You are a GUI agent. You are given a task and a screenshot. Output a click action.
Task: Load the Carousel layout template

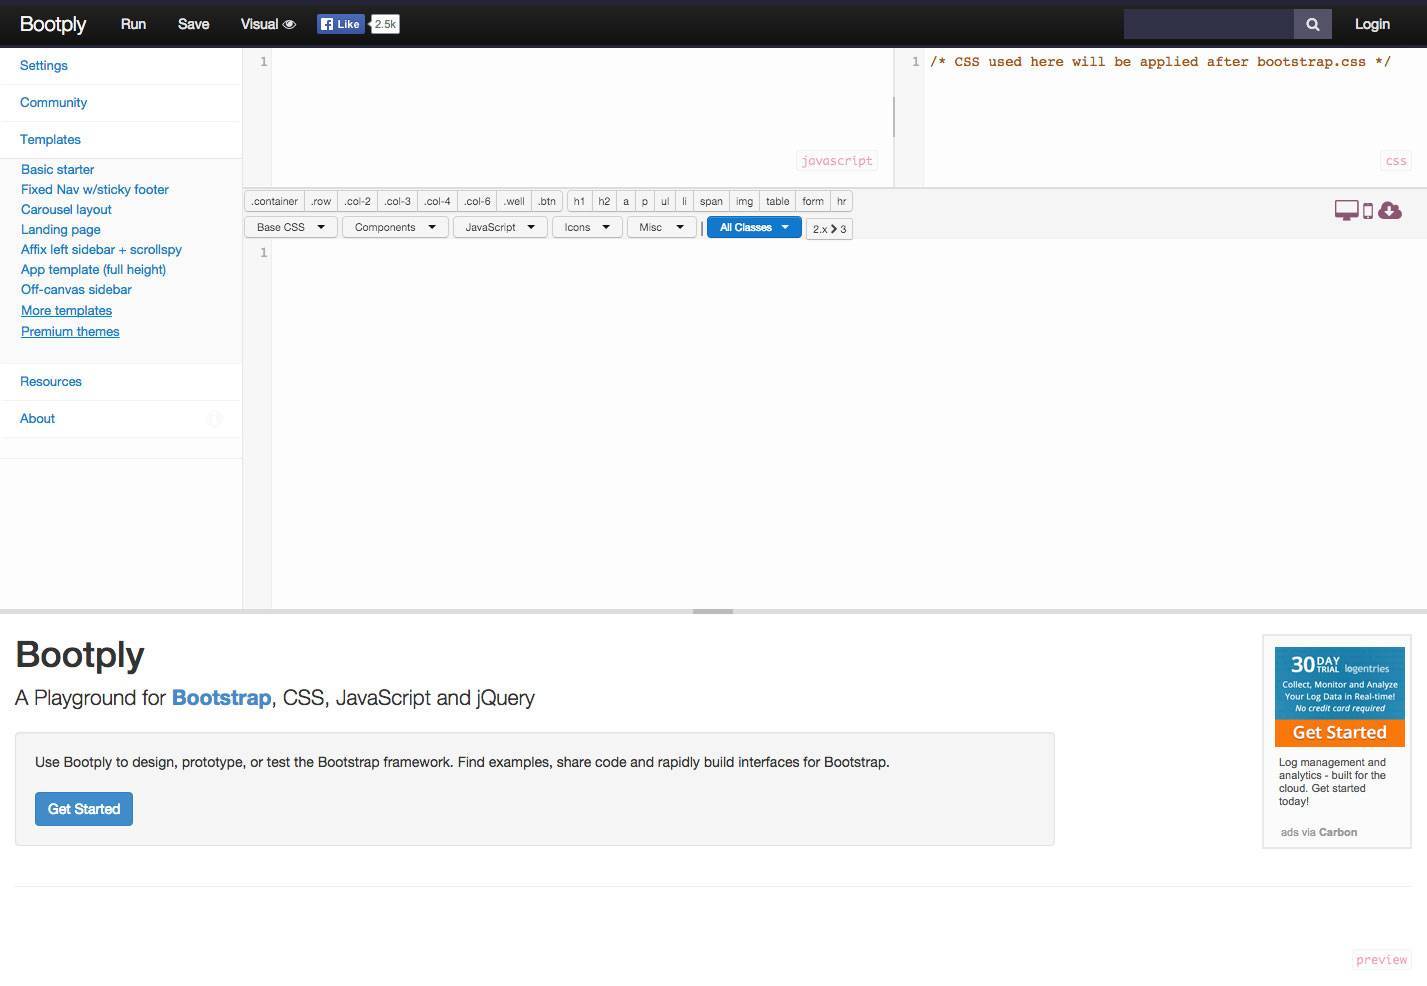tap(66, 210)
